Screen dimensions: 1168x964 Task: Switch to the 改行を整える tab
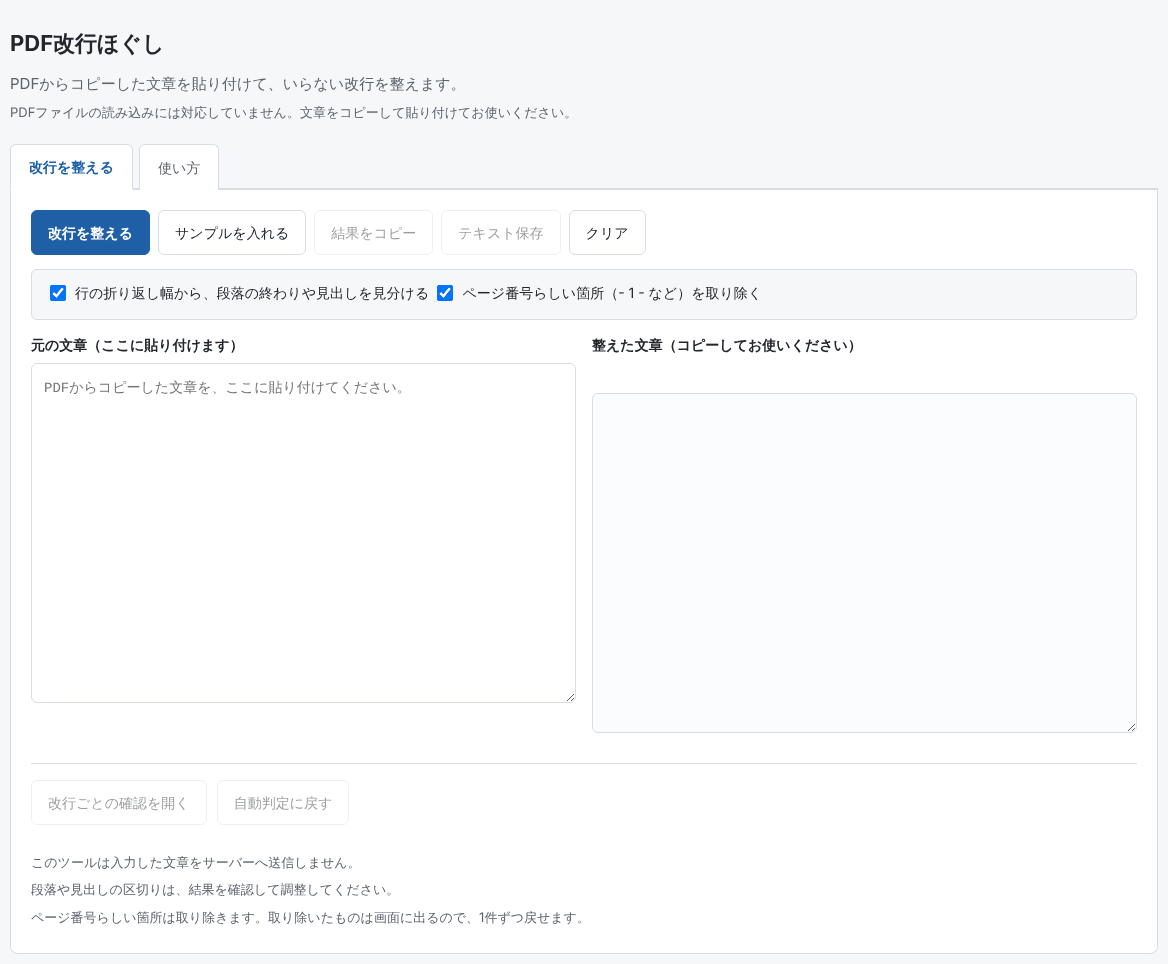pos(72,168)
